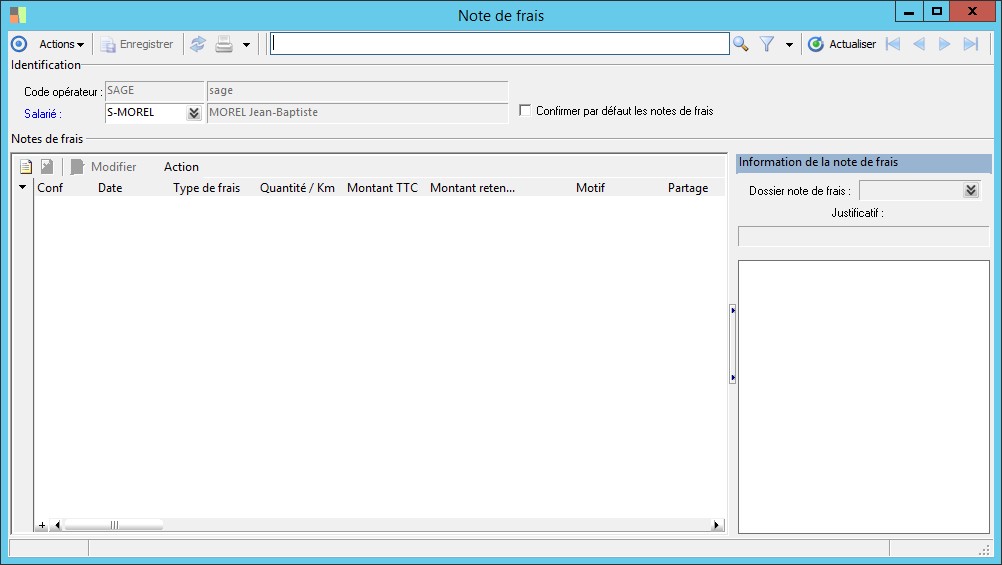The height and width of the screenshot is (565, 1002).
Task: Click the Enregistrer save button
Action: click(137, 44)
